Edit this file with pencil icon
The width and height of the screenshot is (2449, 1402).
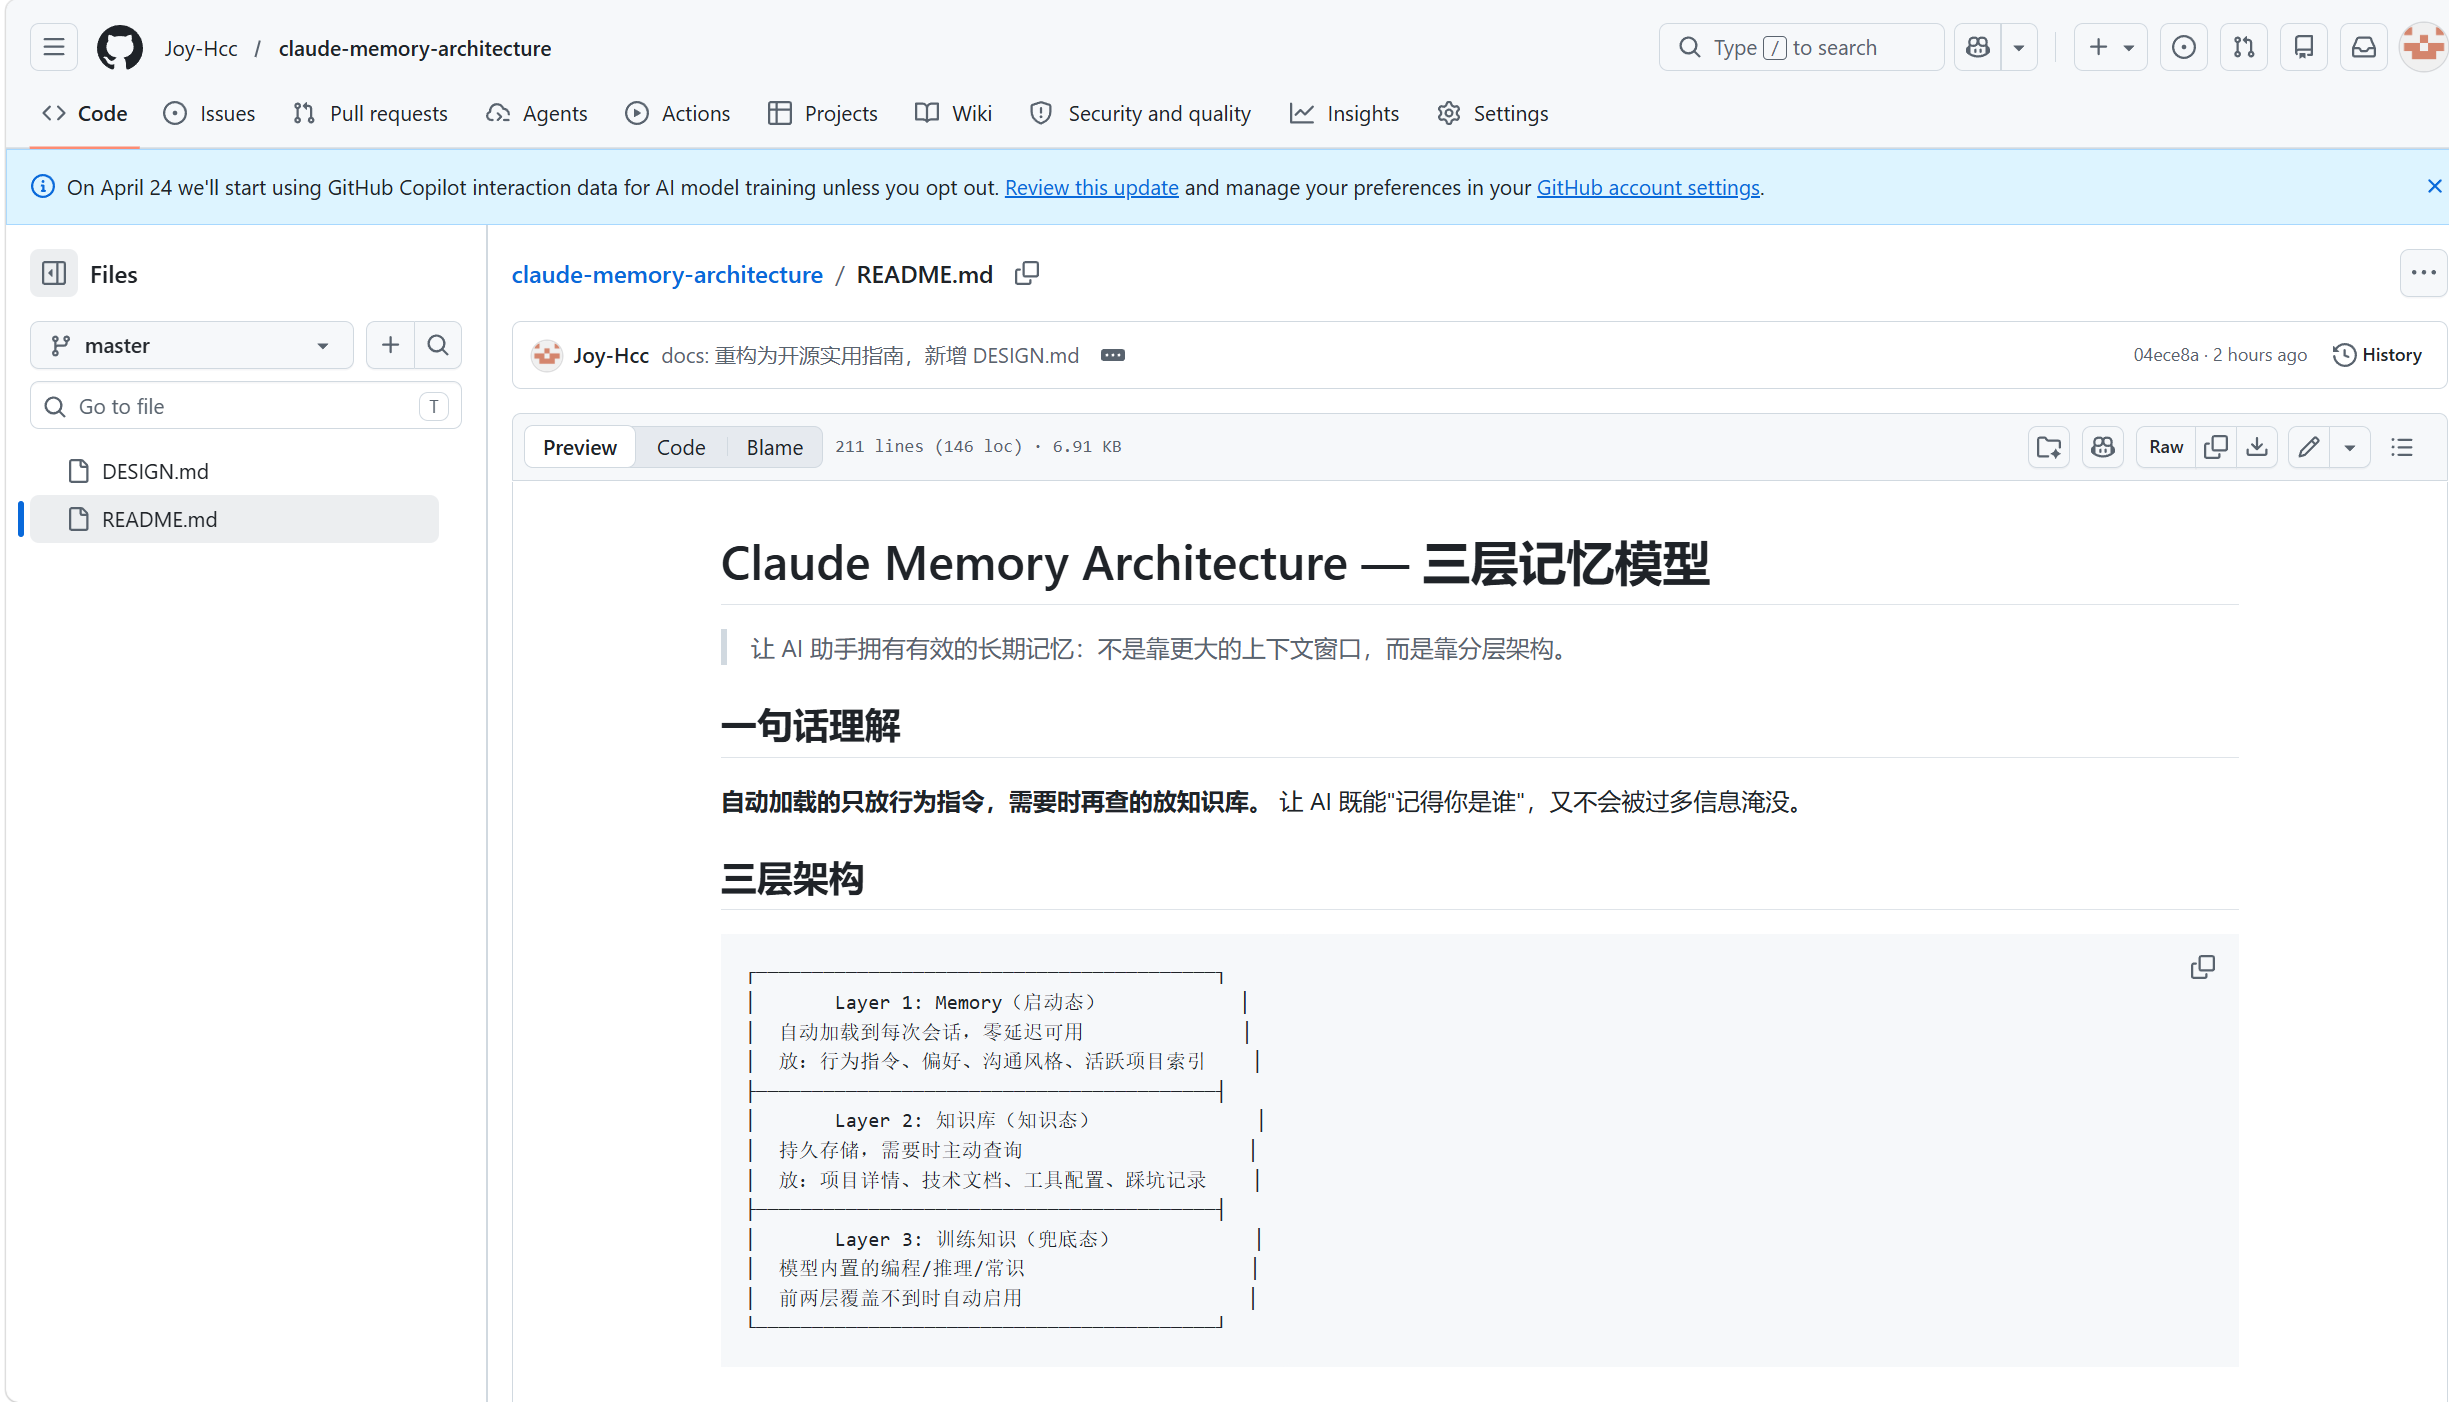point(2309,447)
